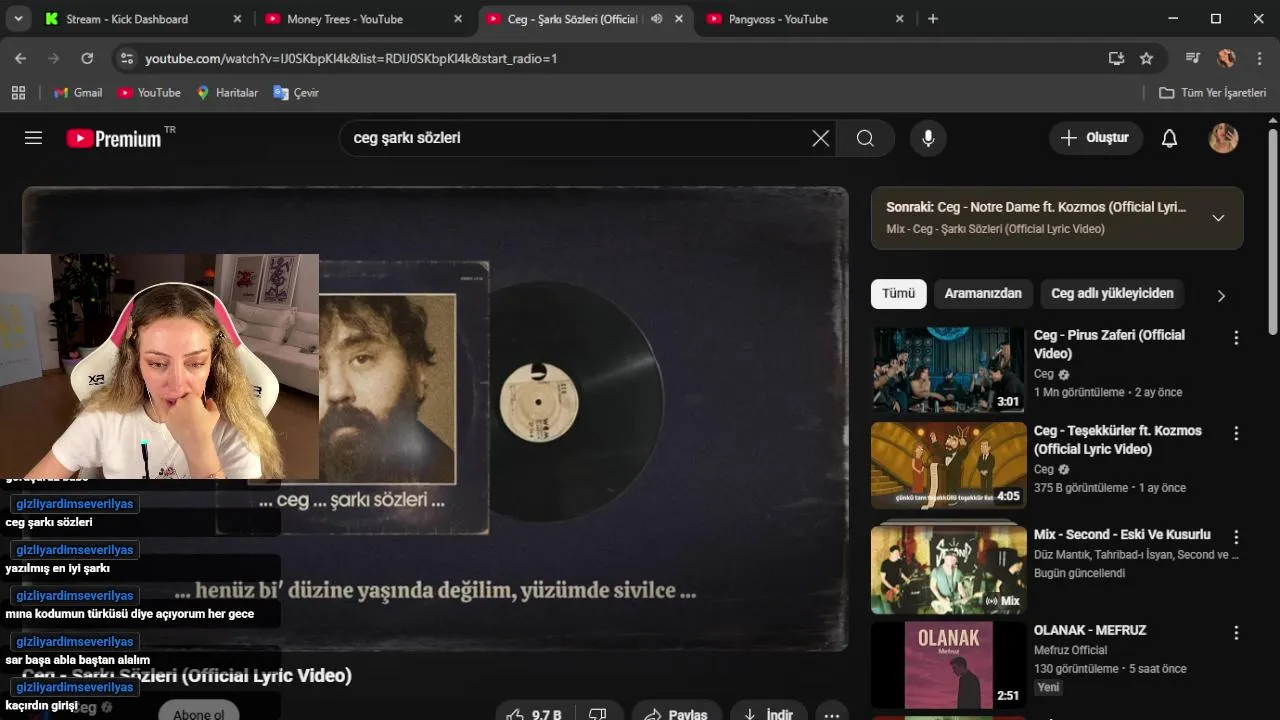Image resolution: width=1280 pixels, height=720 pixels.
Task: Bookmark this page with the star icon
Action: click(1147, 58)
